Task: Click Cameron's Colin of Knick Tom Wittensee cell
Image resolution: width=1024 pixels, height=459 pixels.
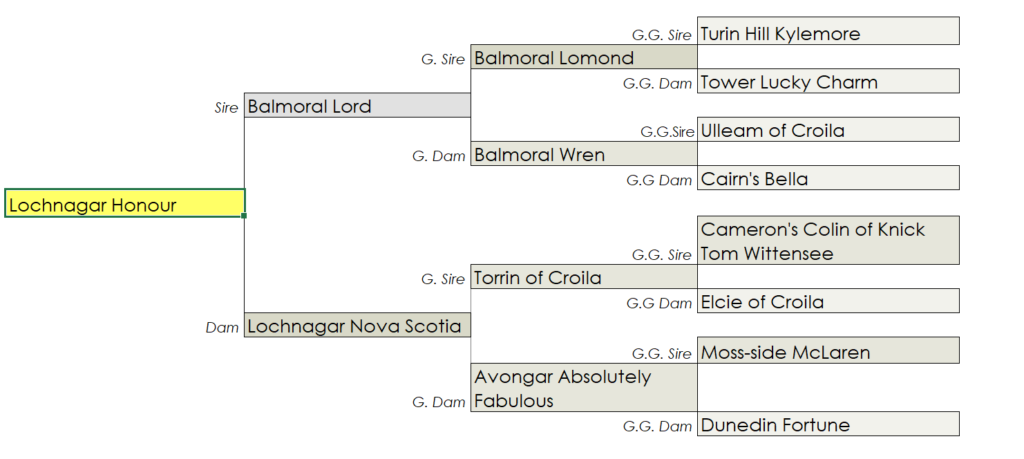Action: coord(828,241)
